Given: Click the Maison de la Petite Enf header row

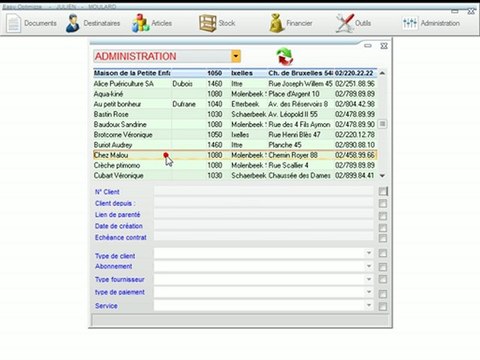Looking at the screenshot, I should 235,73.
